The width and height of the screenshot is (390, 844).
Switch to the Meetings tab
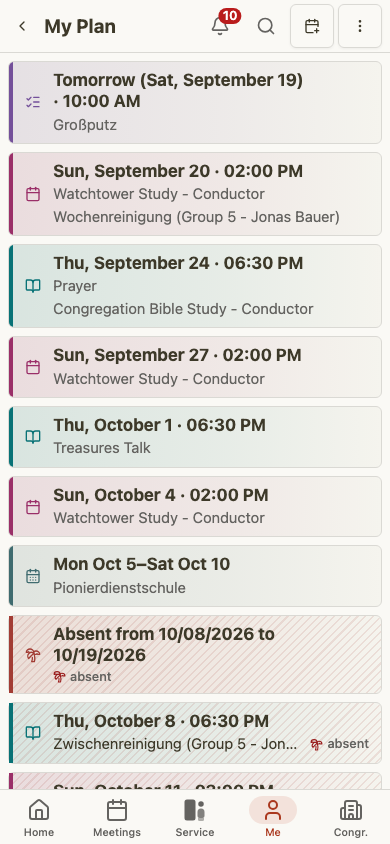pyautogui.click(x=117, y=818)
